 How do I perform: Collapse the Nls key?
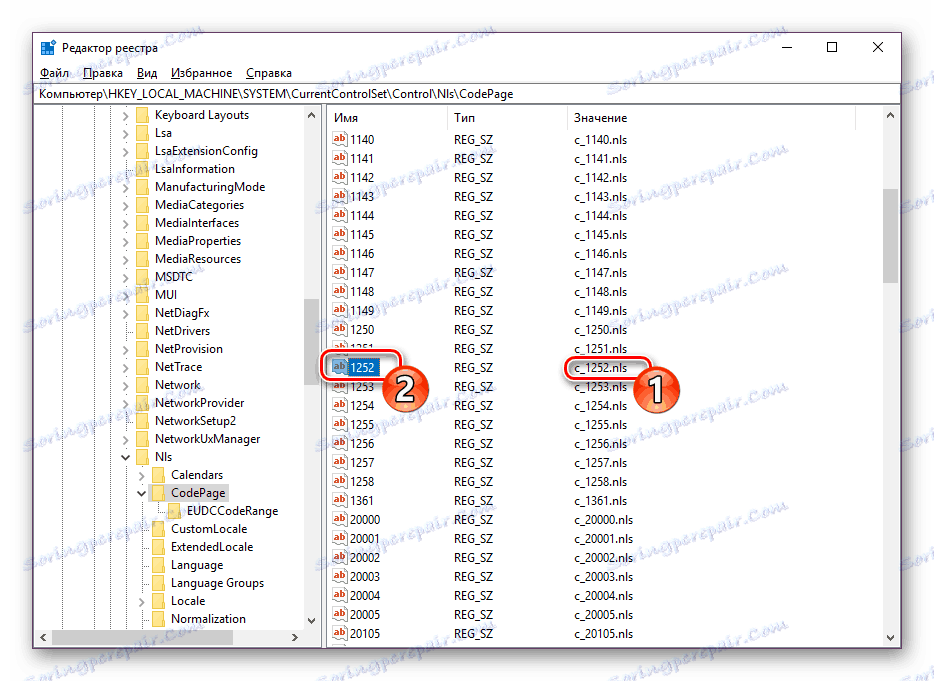click(126, 458)
